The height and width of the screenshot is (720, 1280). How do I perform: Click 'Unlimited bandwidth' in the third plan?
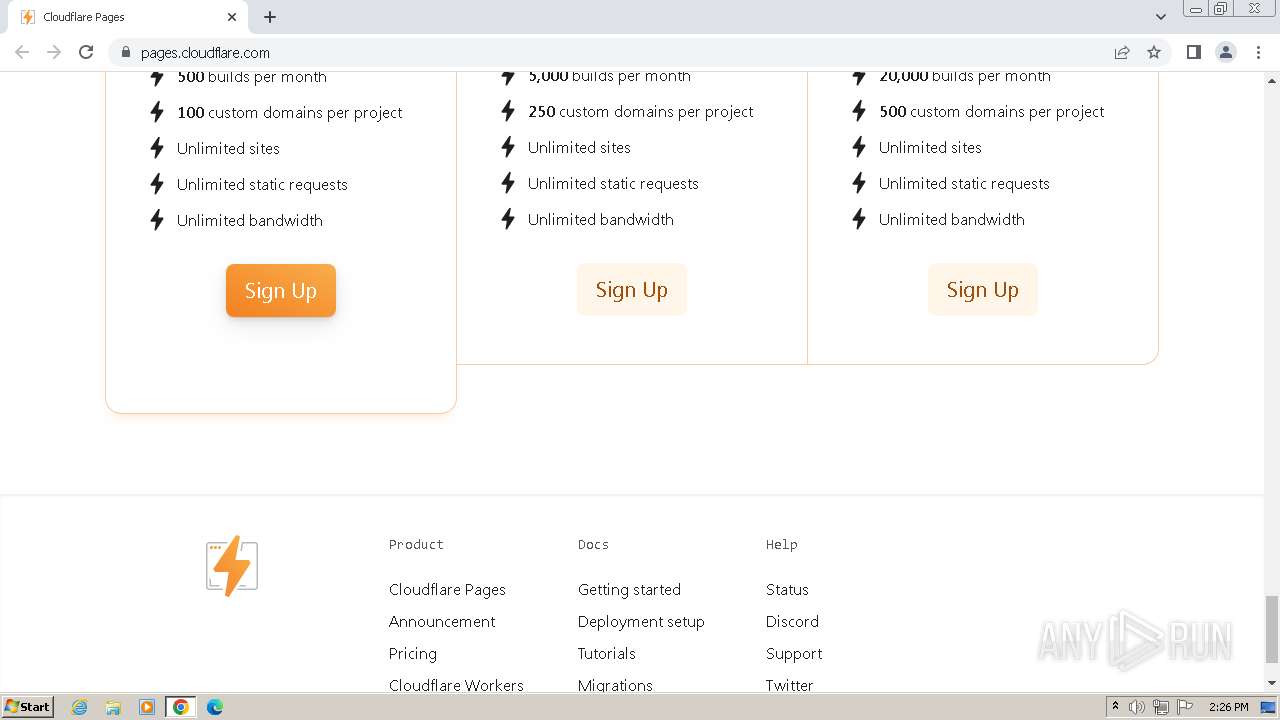tap(952, 219)
